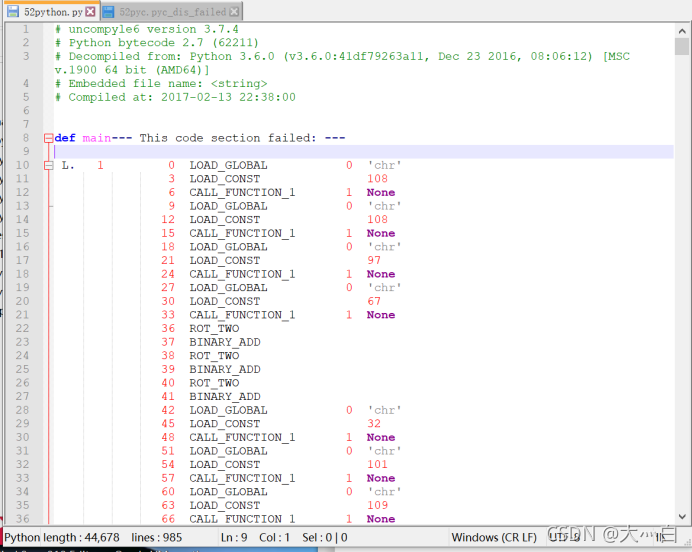Screen dimensions: 692x552
Task: Click line number 36 in margin
Action: pos(22,519)
